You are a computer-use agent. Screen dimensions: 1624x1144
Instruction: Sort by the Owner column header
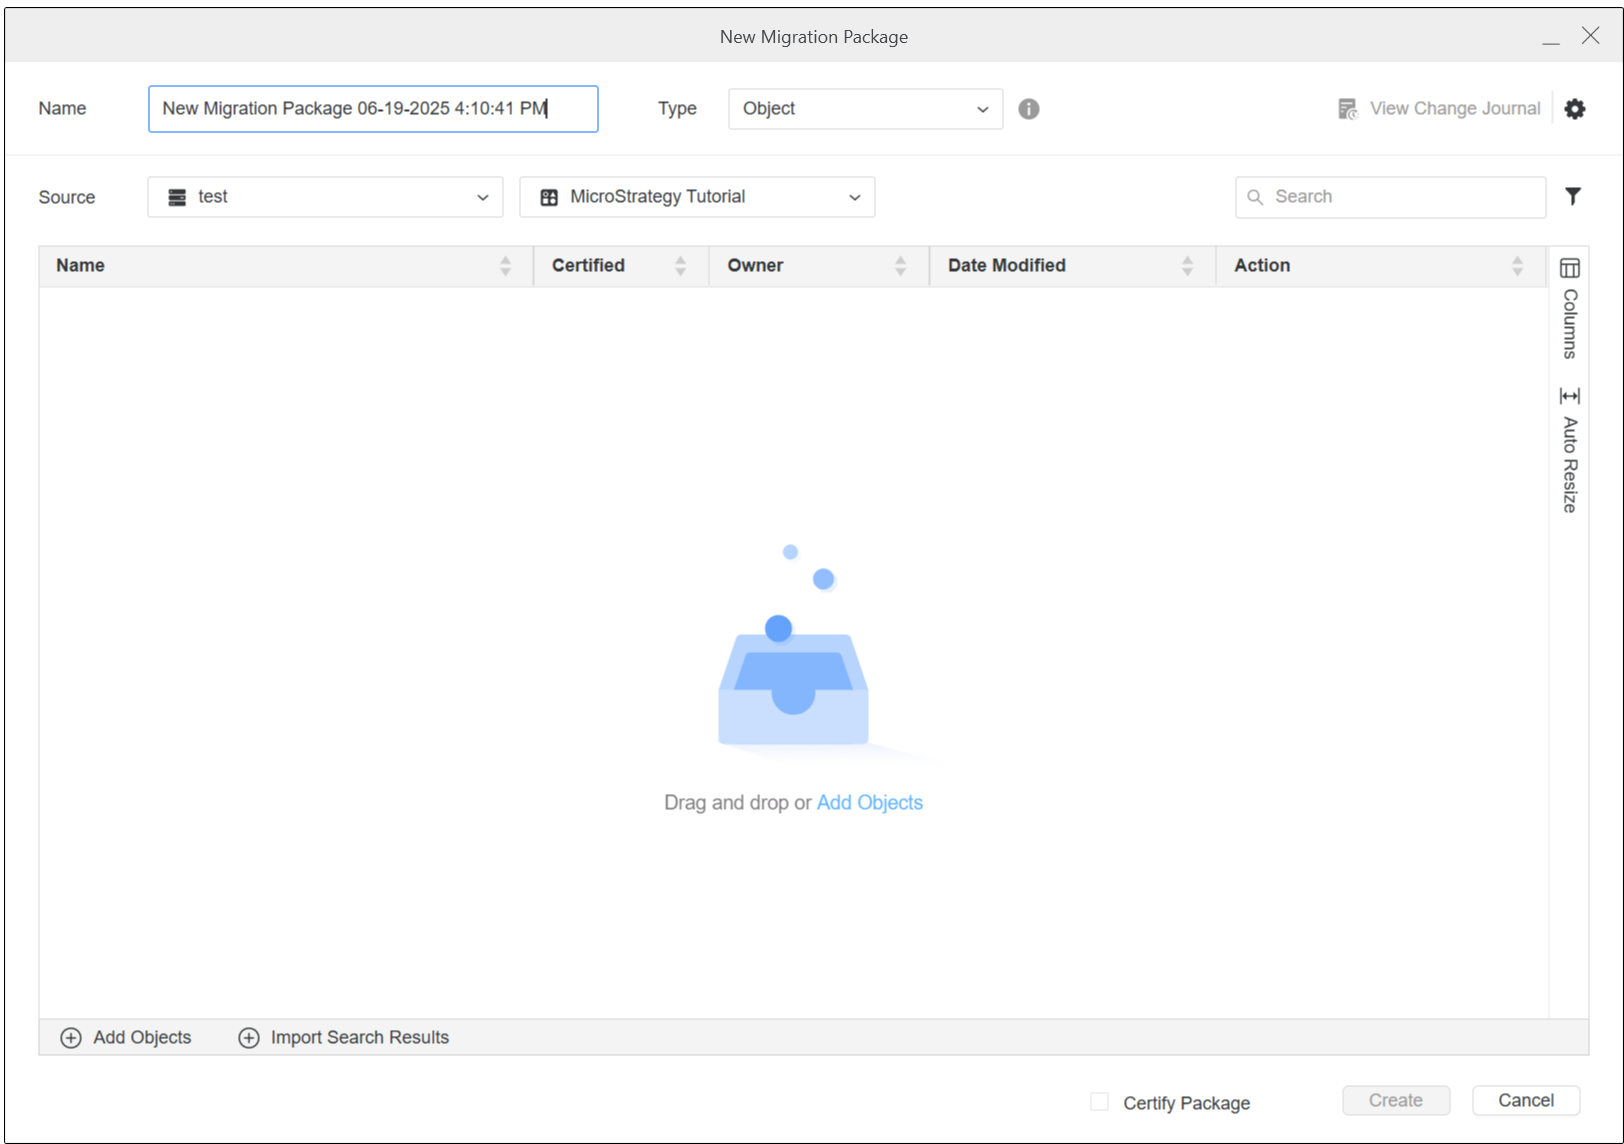(755, 266)
